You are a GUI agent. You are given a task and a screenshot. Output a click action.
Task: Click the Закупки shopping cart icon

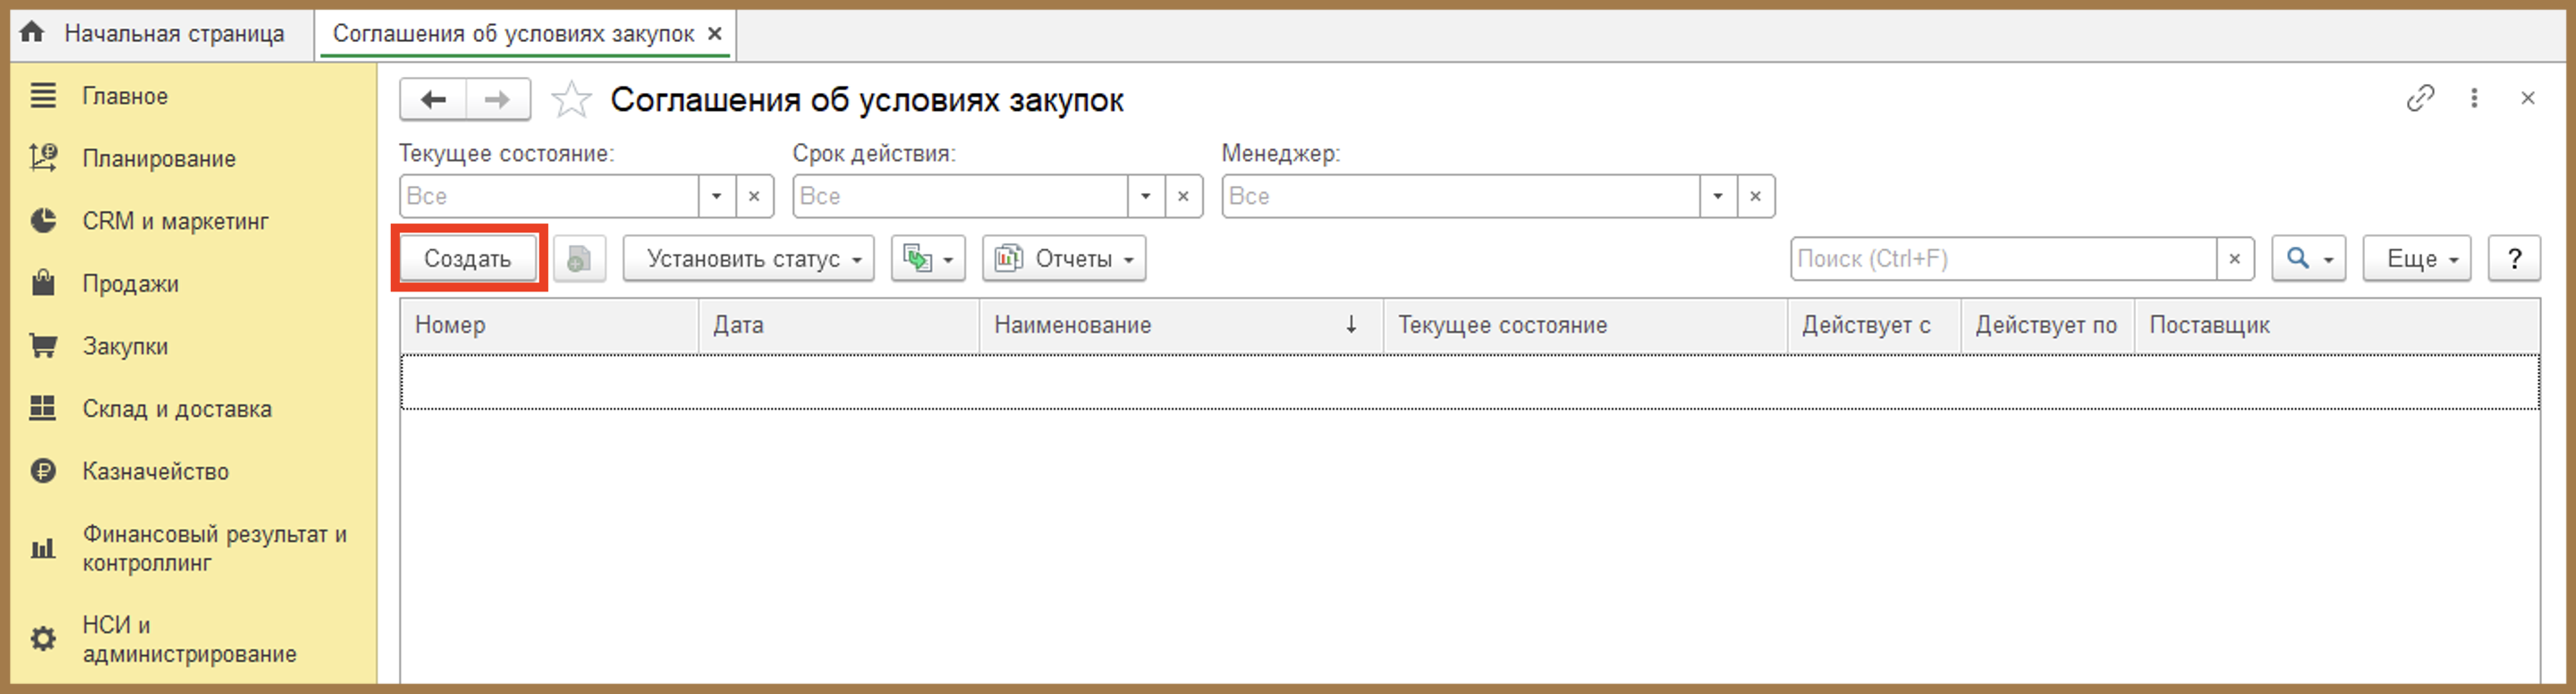coord(43,346)
